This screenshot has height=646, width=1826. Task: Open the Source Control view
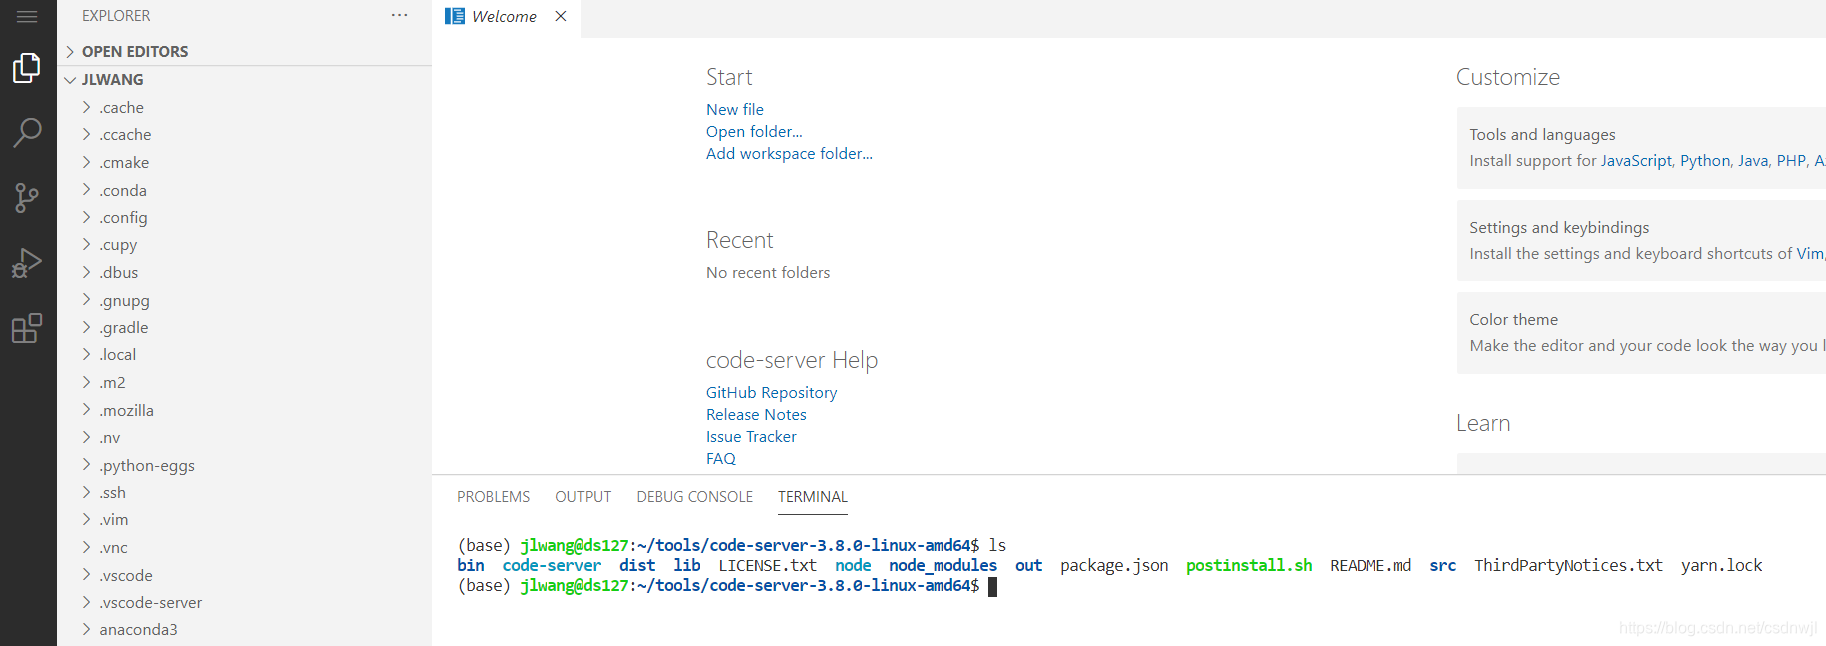[x=27, y=197]
